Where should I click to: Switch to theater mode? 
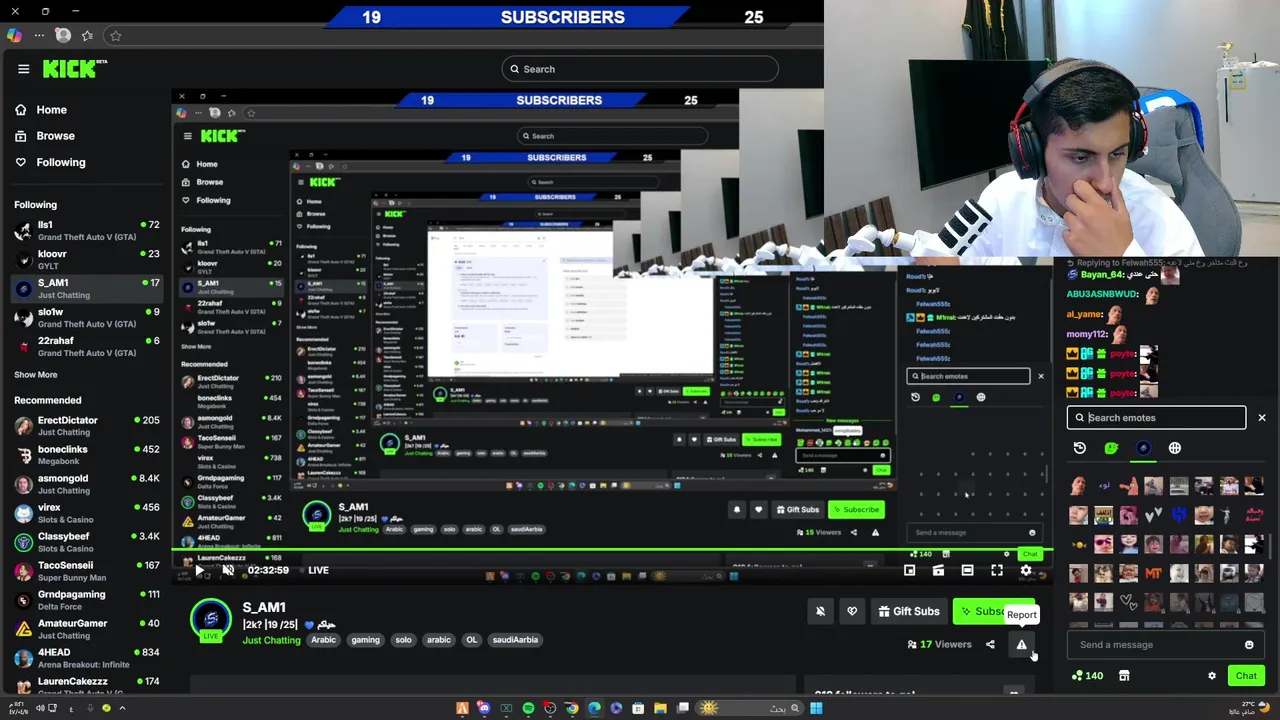(x=967, y=570)
